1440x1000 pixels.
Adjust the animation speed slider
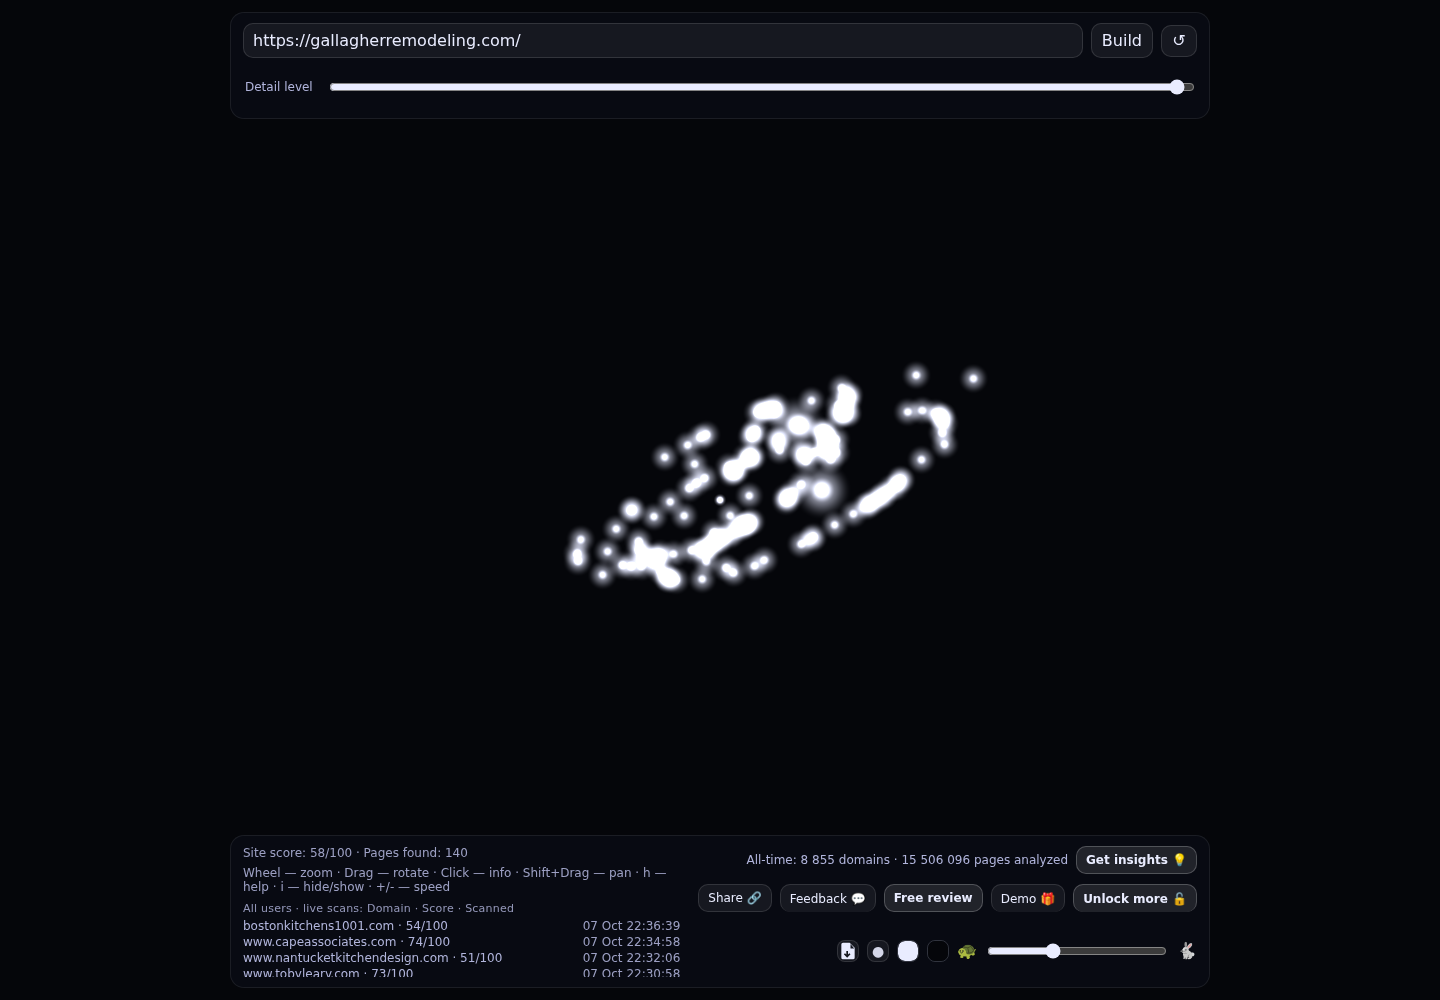tap(1077, 951)
